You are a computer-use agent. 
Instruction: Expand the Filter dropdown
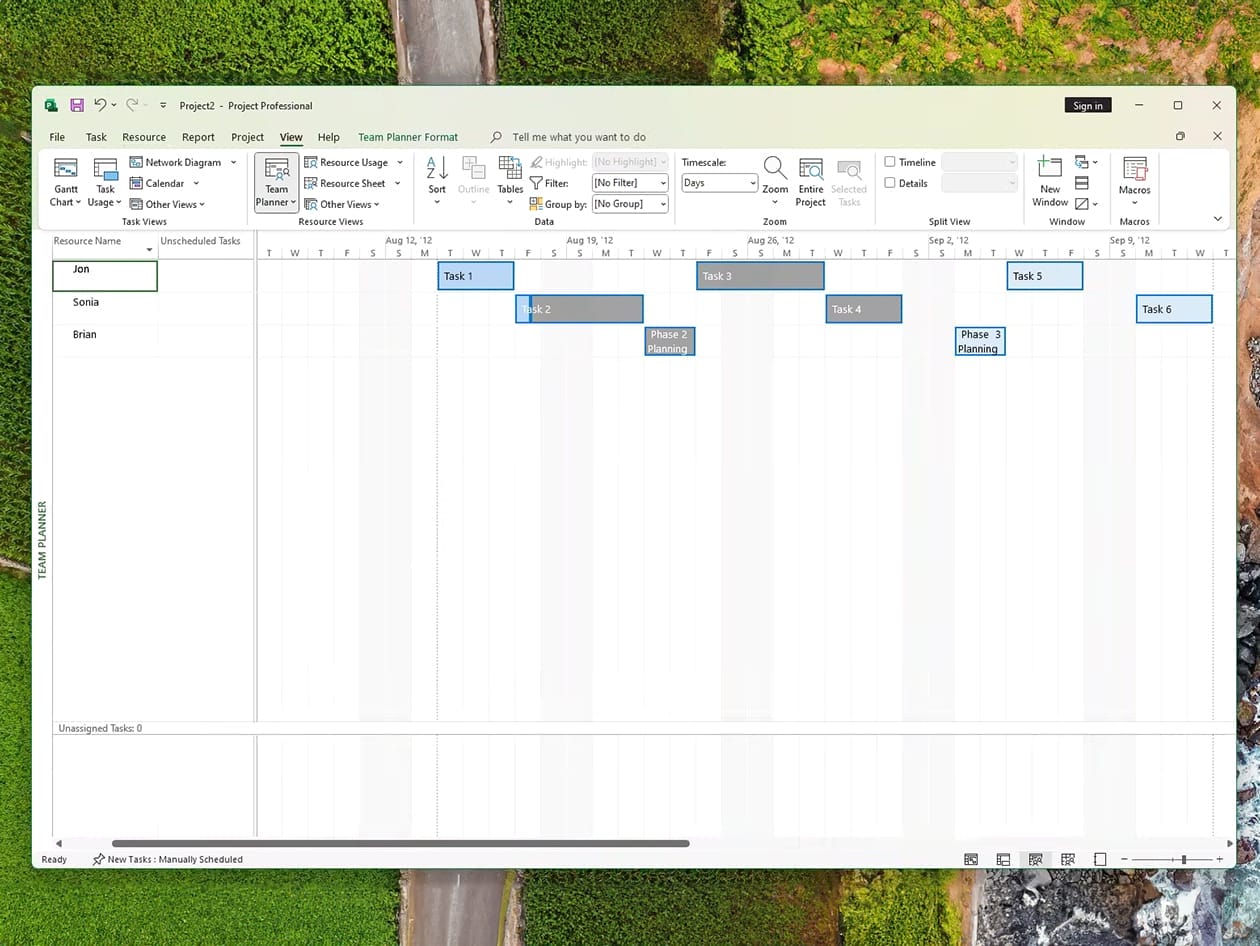630,183
